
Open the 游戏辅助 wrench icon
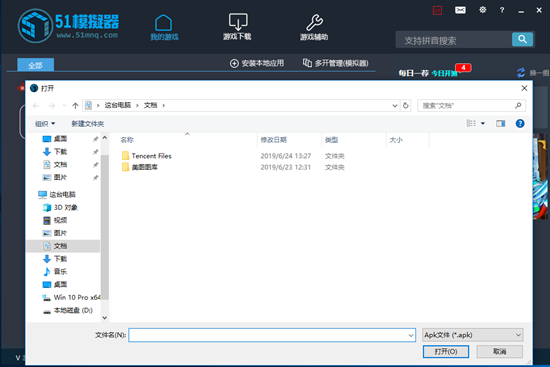pos(314,22)
